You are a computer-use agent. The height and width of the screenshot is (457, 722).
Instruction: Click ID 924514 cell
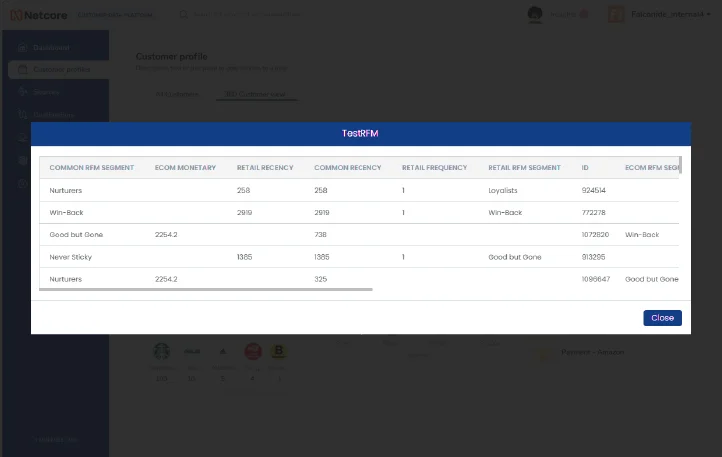[x=594, y=190]
